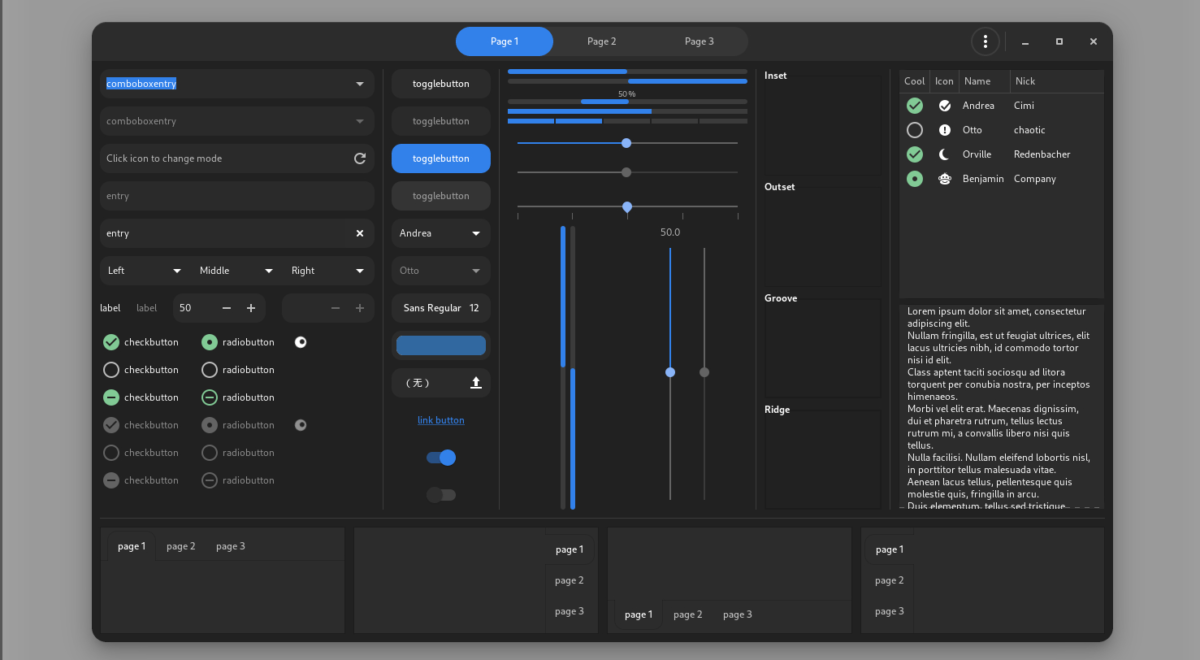Screen dimensions: 1200x660
Task: Open the Middle dropdown selector
Action: 236,271
